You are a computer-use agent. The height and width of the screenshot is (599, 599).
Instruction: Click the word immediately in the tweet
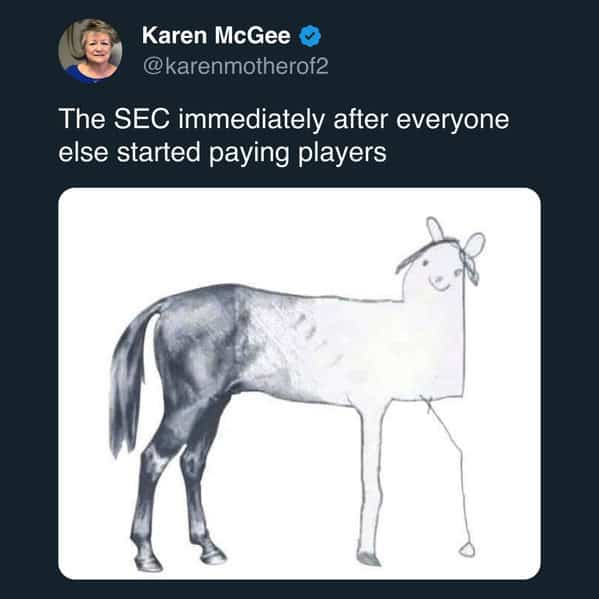pos(251,120)
